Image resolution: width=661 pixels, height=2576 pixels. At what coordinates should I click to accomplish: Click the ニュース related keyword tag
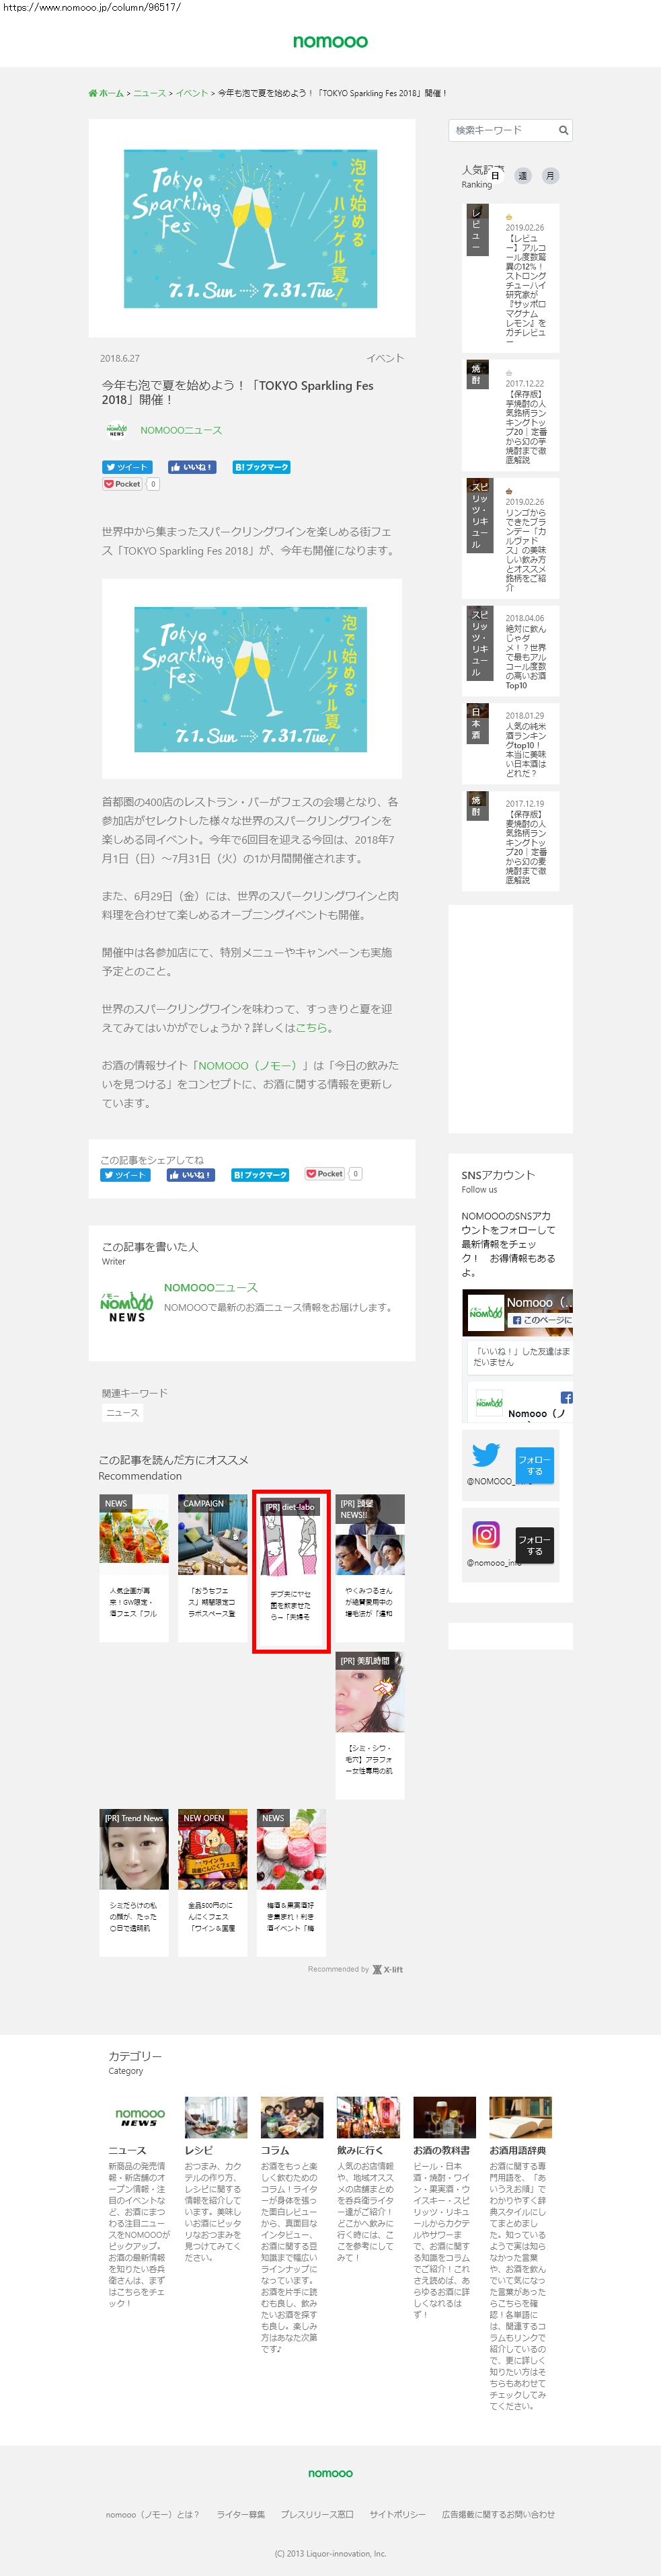(x=123, y=1413)
